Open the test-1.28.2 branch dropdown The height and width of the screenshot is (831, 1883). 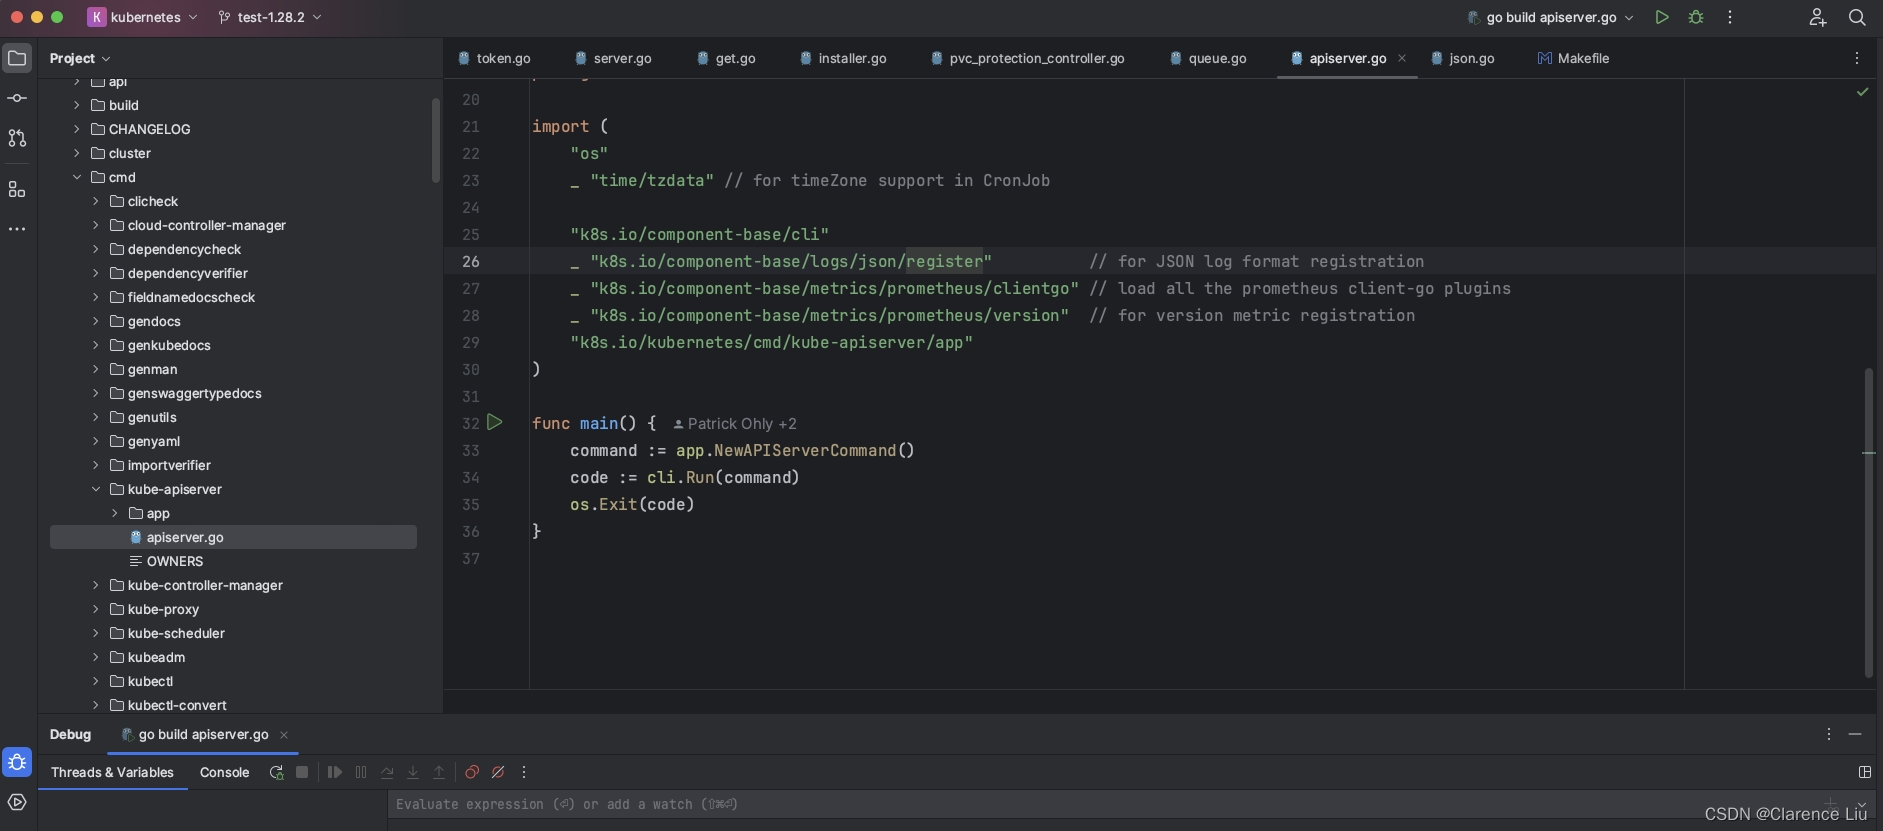(270, 17)
